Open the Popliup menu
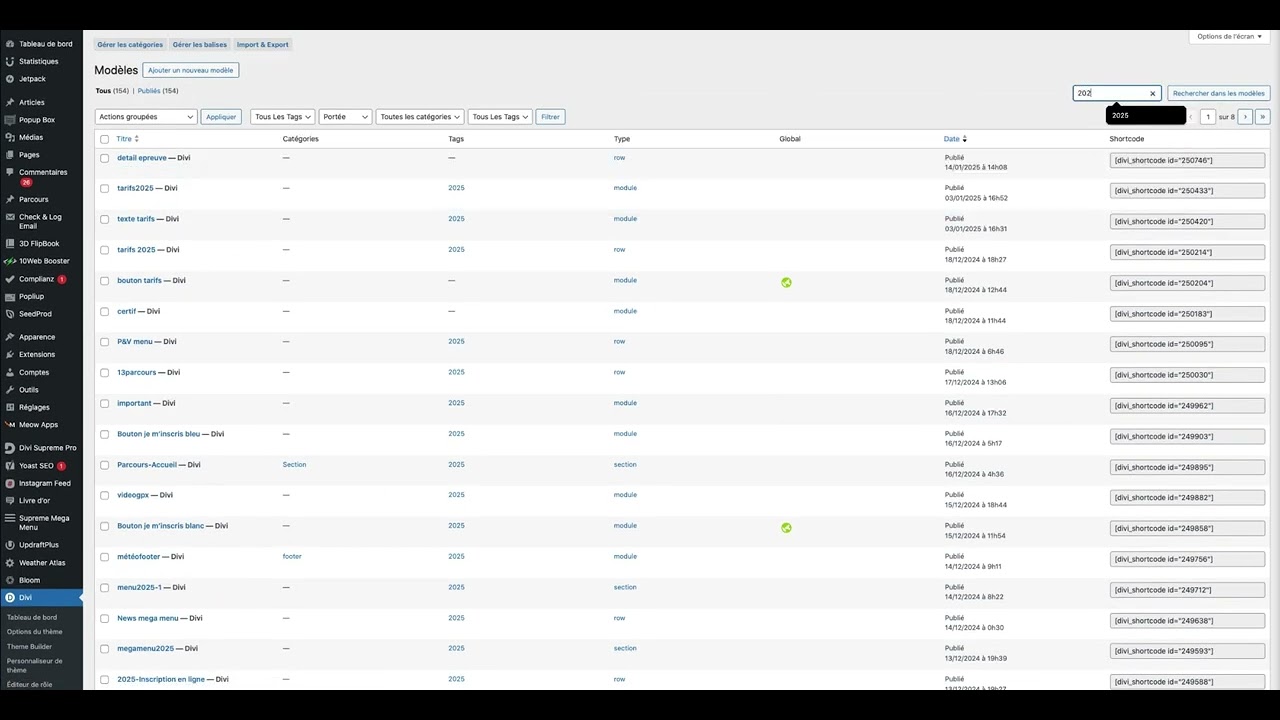Image resolution: width=1280 pixels, height=720 pixels. [x=31, y=296]
